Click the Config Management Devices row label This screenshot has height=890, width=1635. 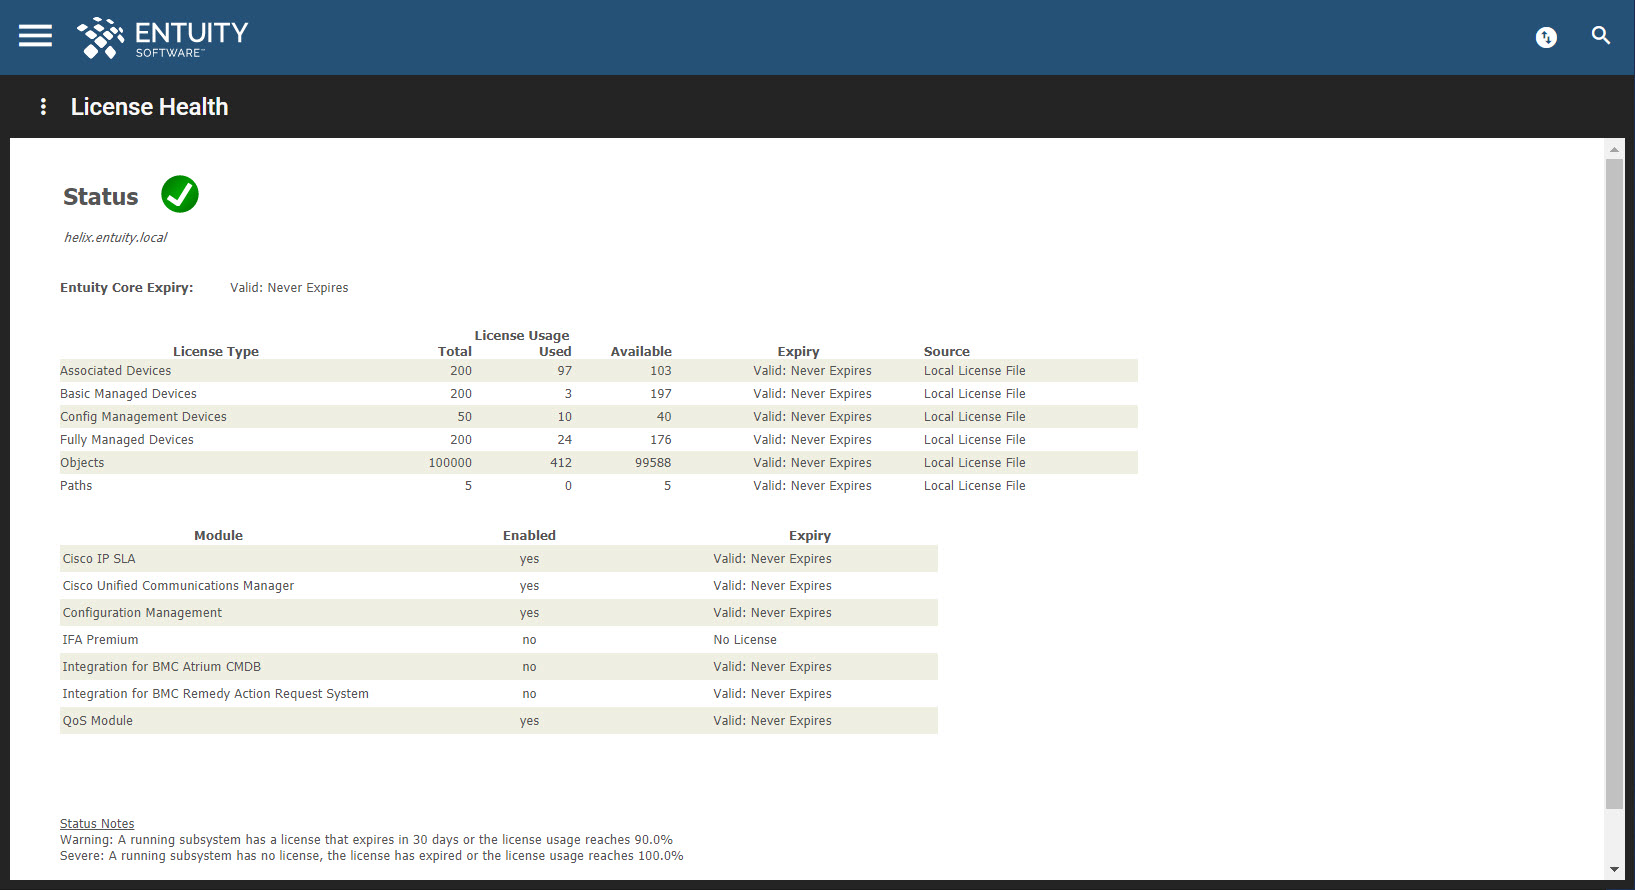(143, 417)
